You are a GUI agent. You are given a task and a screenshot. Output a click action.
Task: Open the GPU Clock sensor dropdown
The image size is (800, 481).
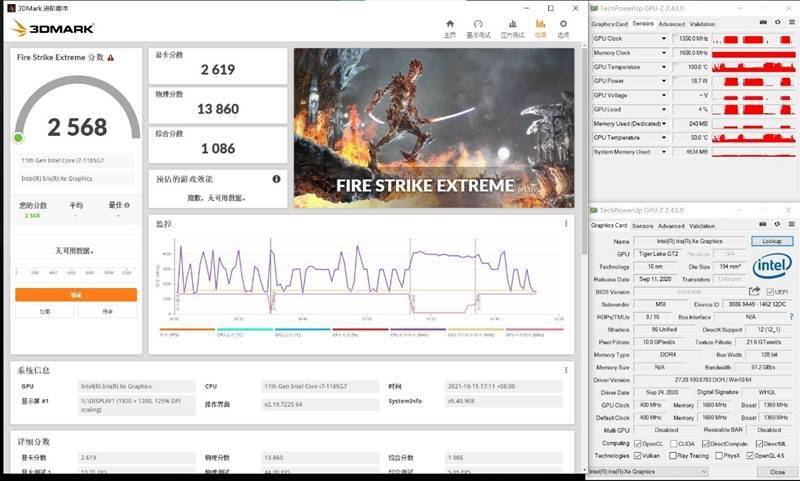coord(664,39)
